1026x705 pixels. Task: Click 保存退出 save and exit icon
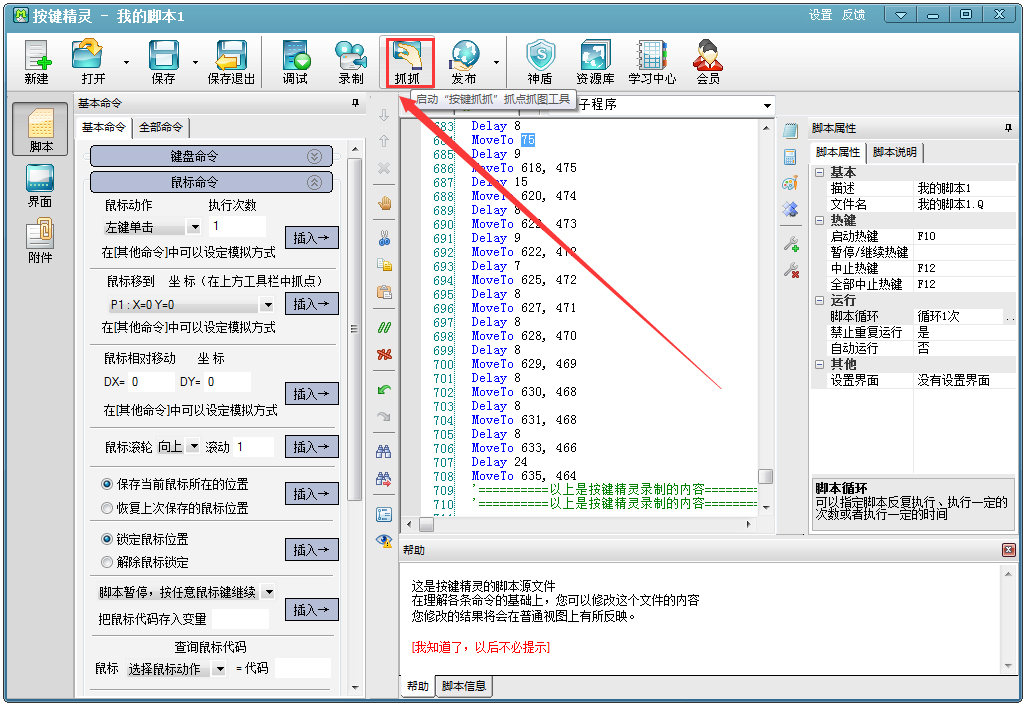coord(231,62)
